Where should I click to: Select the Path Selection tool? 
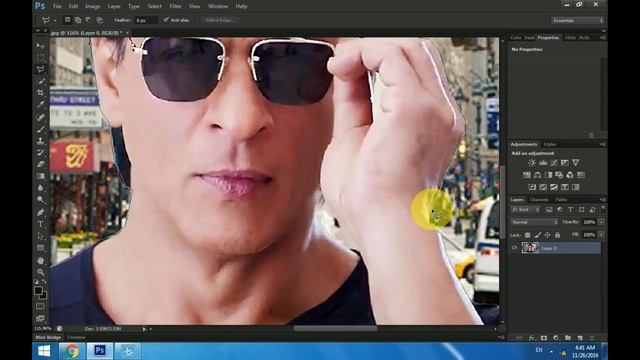tap(40, 236)
